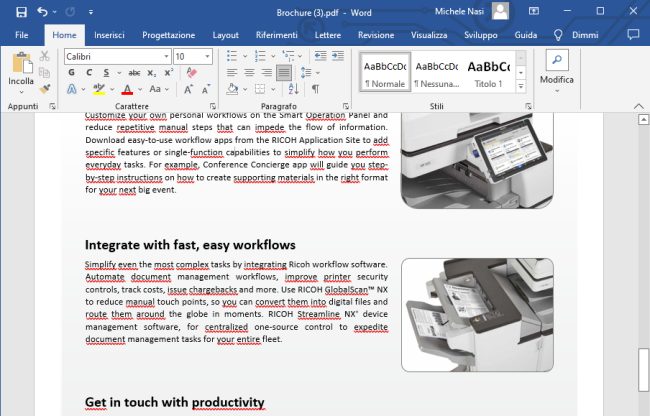This screenshot has height=416, width=650.
Task: Collapse the ribbon with the chevron
Action: [x=638, y=106]
